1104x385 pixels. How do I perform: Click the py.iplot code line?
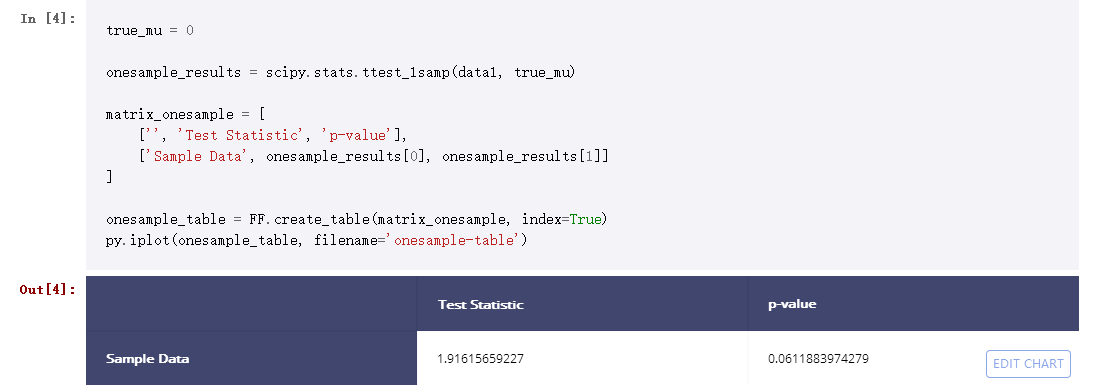click(317, 241)
